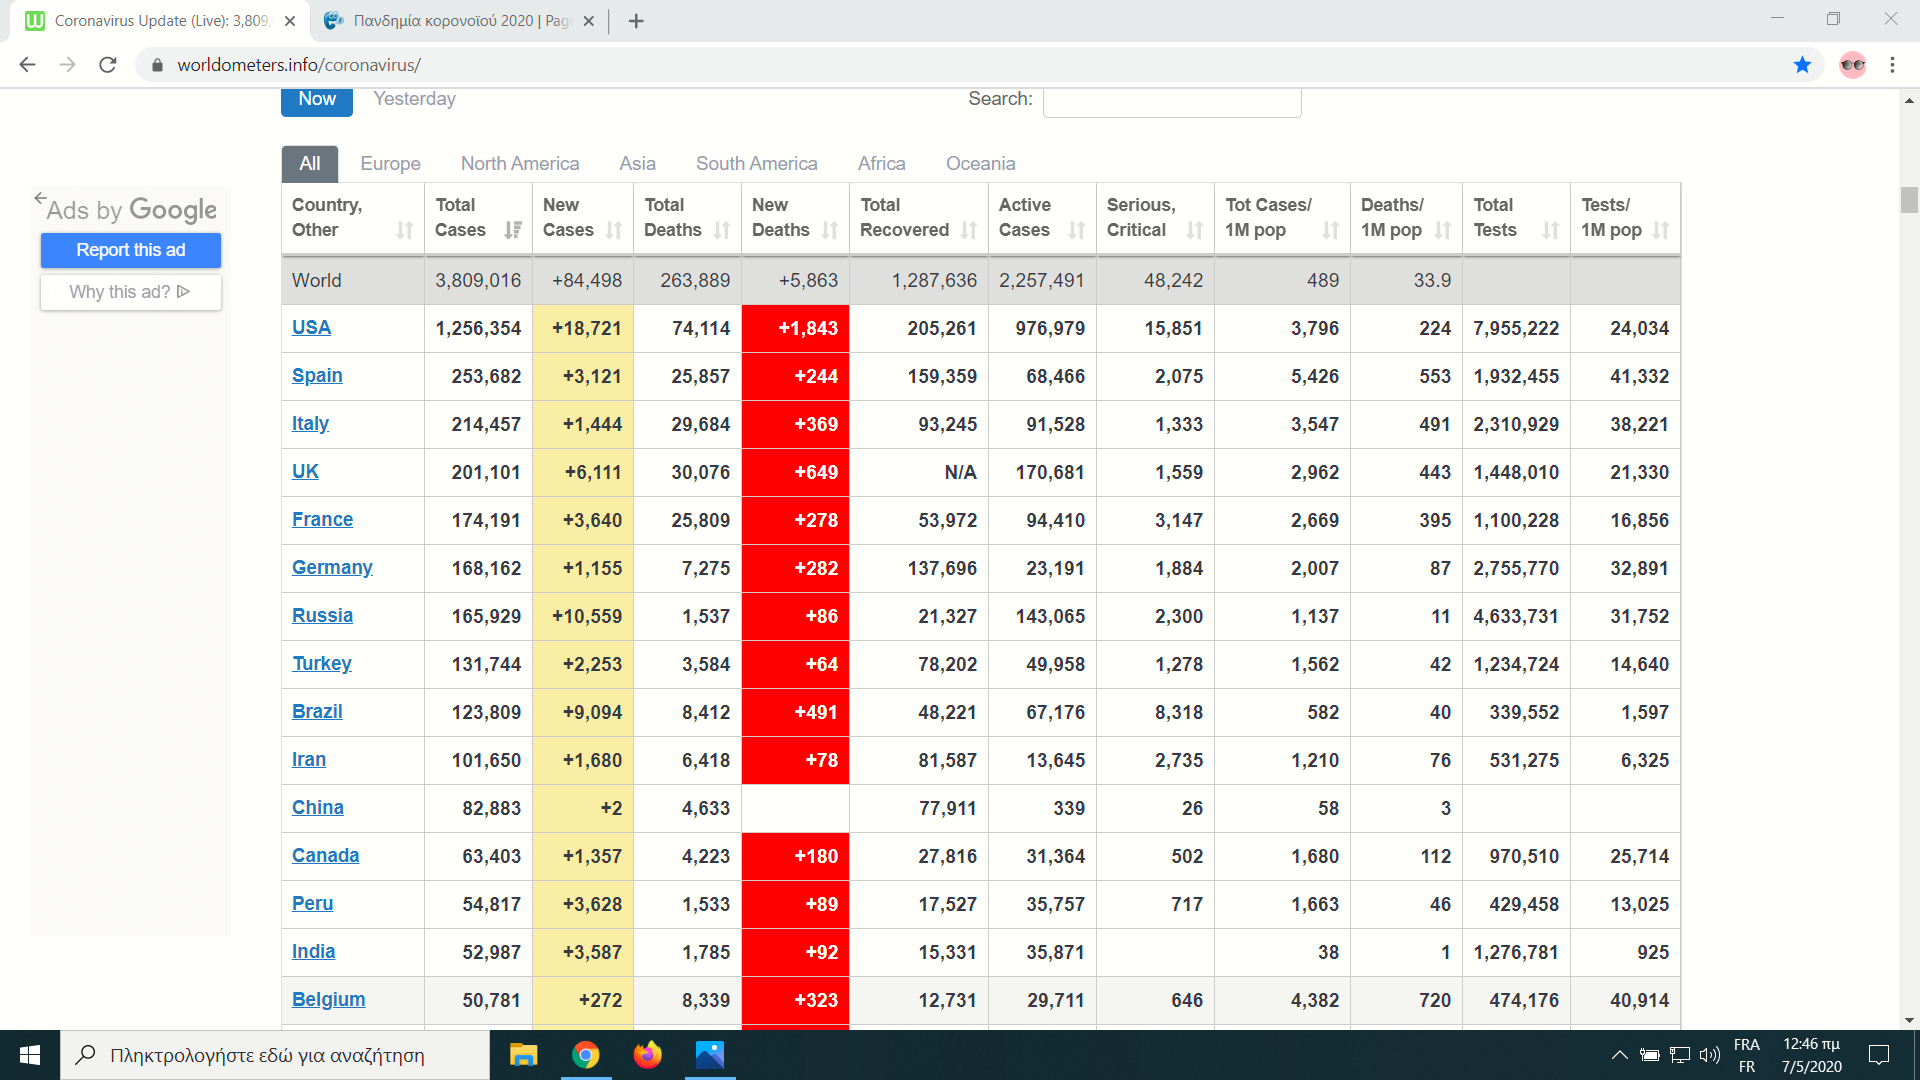Screen dimensions: 1920x1080
Task: Filter table by the Europe tab
Action: point(390,164)
